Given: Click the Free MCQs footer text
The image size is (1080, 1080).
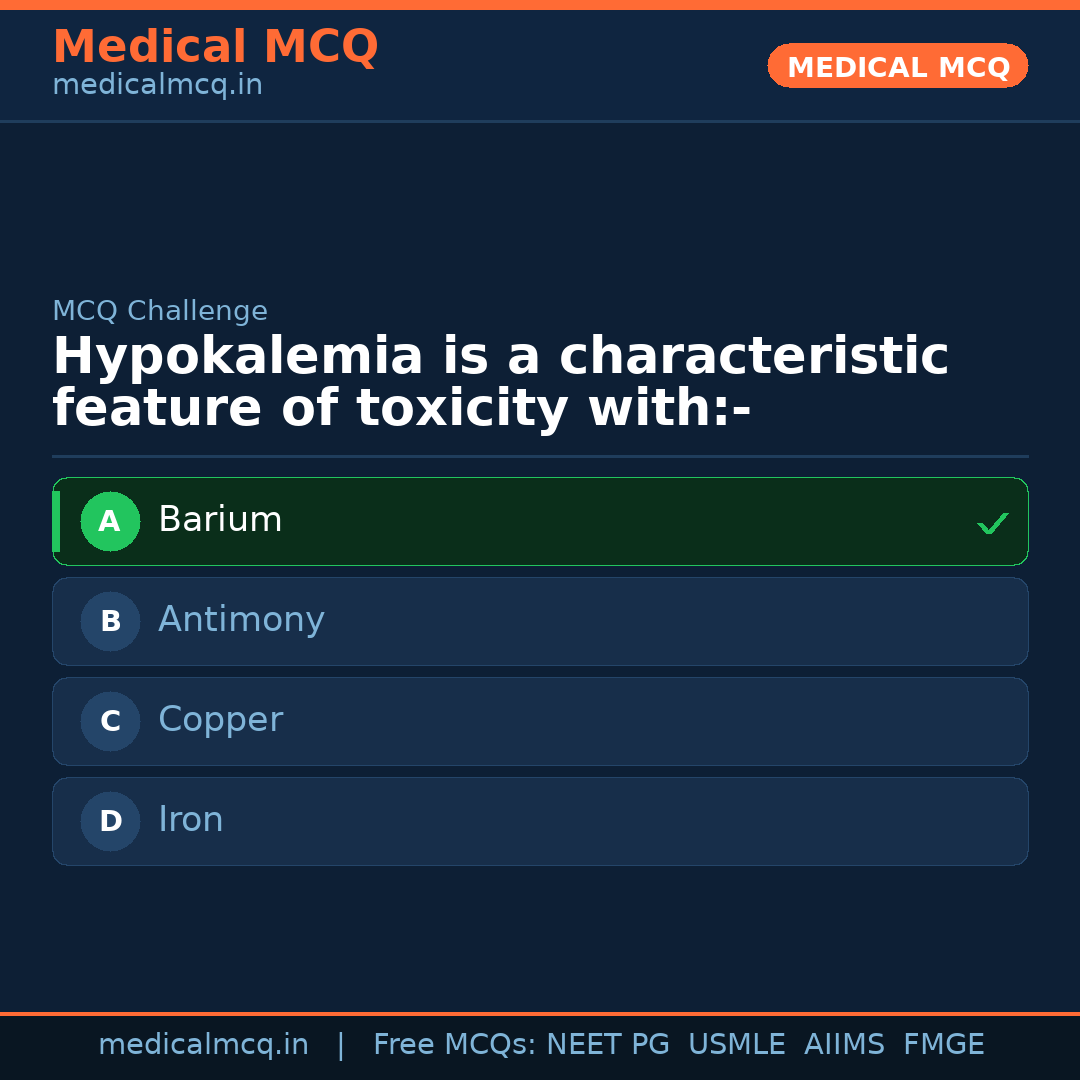Looking at the screenshot, I should pyautogui.click(x=454, y=1045).
